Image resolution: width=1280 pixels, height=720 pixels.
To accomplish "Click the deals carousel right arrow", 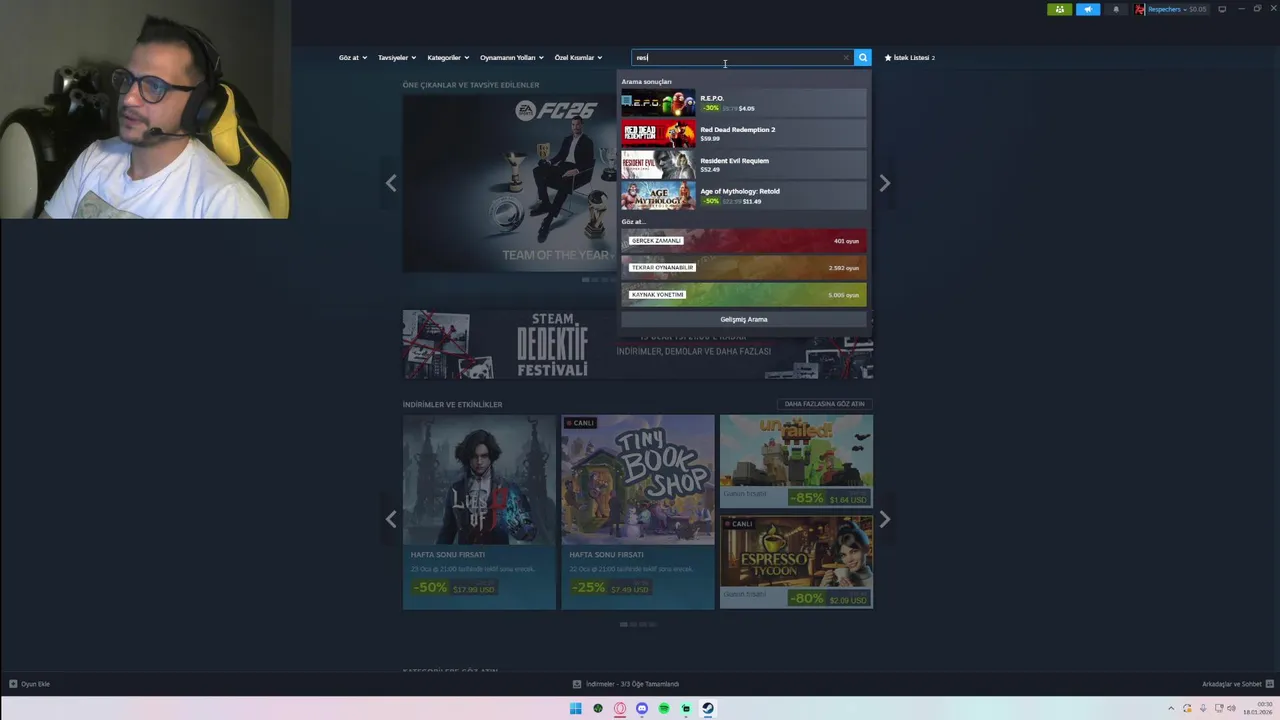I will coord(884,519).
